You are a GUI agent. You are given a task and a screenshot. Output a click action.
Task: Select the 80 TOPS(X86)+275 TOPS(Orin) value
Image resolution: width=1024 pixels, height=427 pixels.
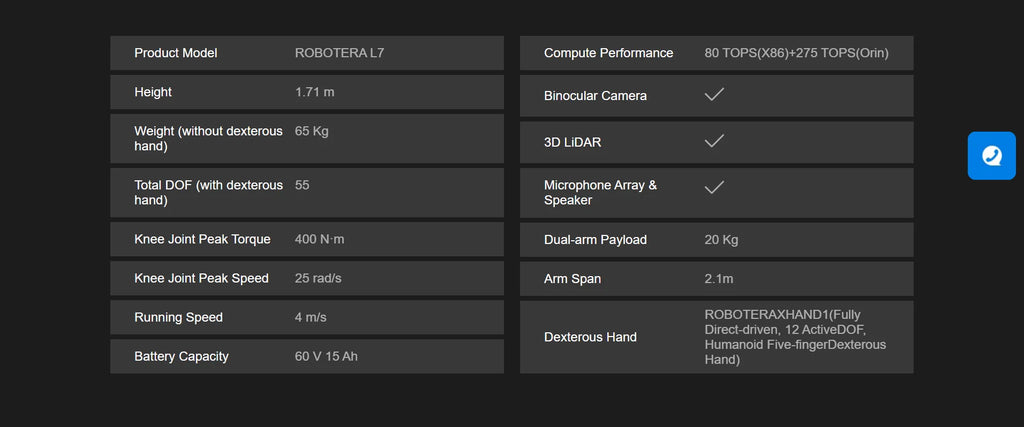[x=797, y=53]
